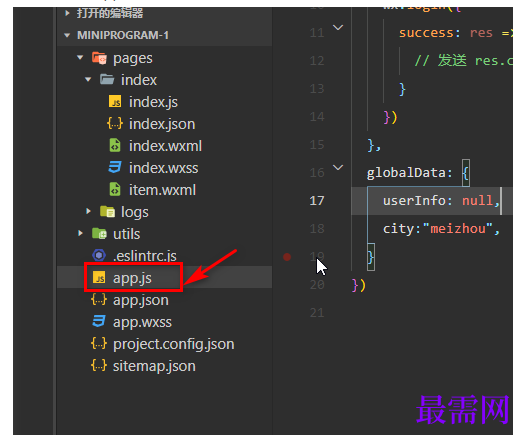Click the braces icon beside sitemap.json
The width and height of the screenshot is (528, 441).
pos(99,365)
